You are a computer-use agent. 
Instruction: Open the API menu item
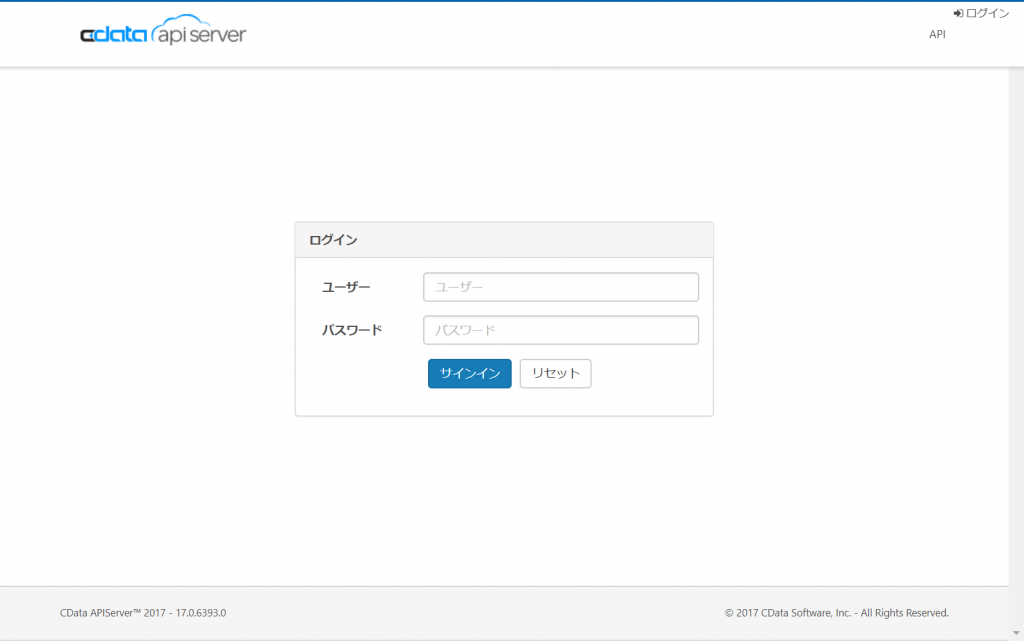coord(937,35)
